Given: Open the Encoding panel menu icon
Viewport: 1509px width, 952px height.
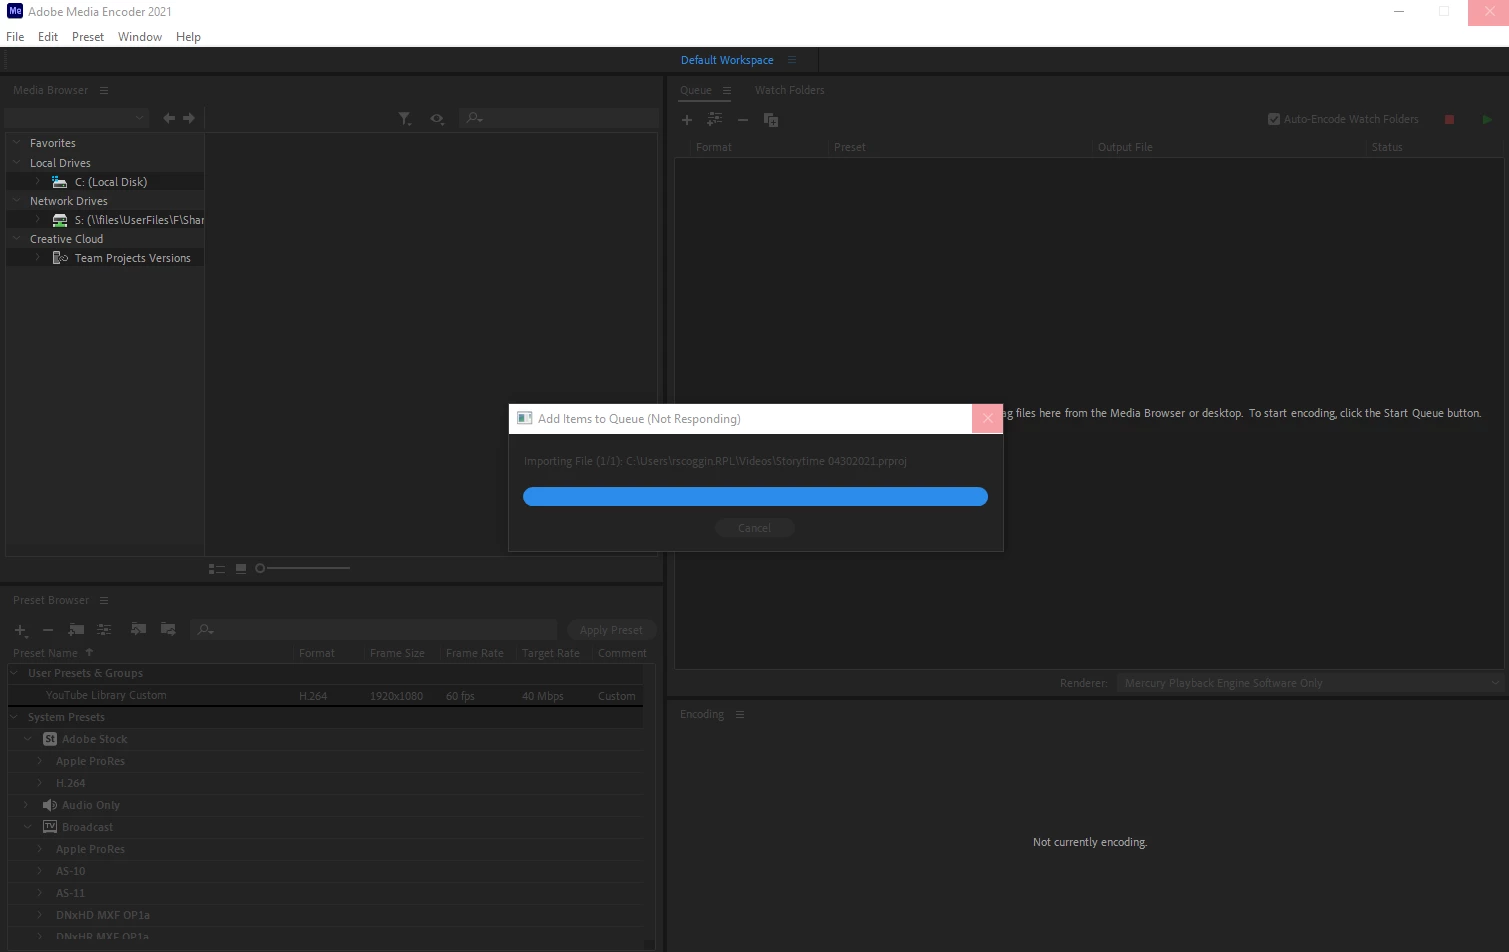Looking at the screenshot, I should coord(740,714).
